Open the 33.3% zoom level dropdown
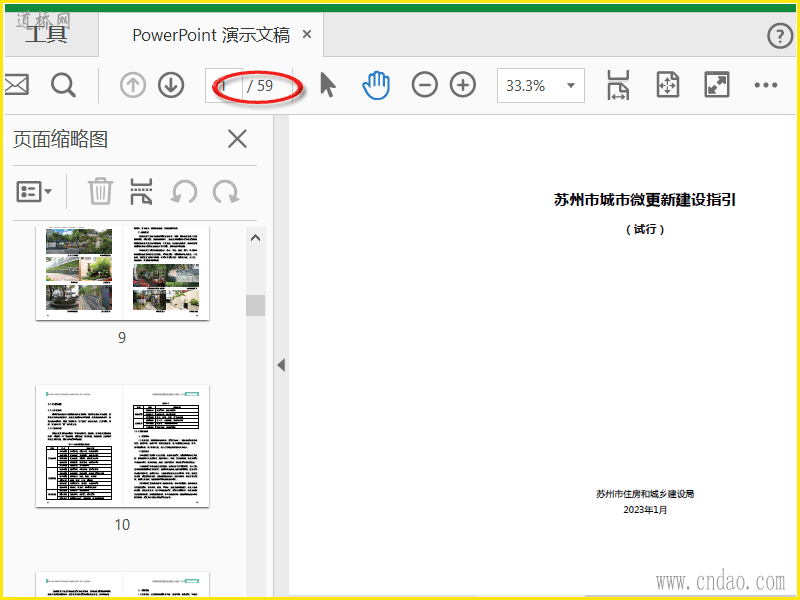 [x=541, y=85]
